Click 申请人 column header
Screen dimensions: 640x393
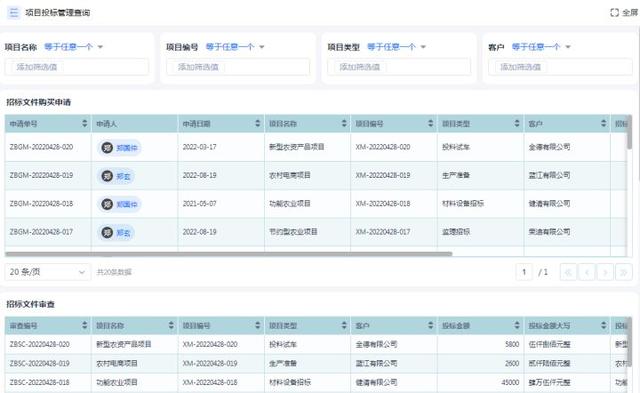click(135, 123)
